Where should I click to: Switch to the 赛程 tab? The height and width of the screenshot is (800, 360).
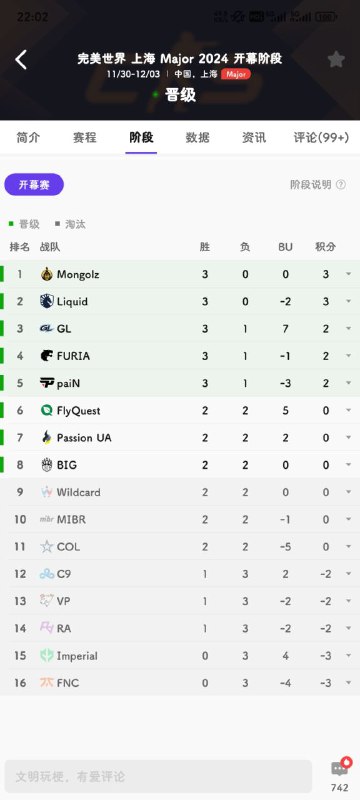point(85,137)
